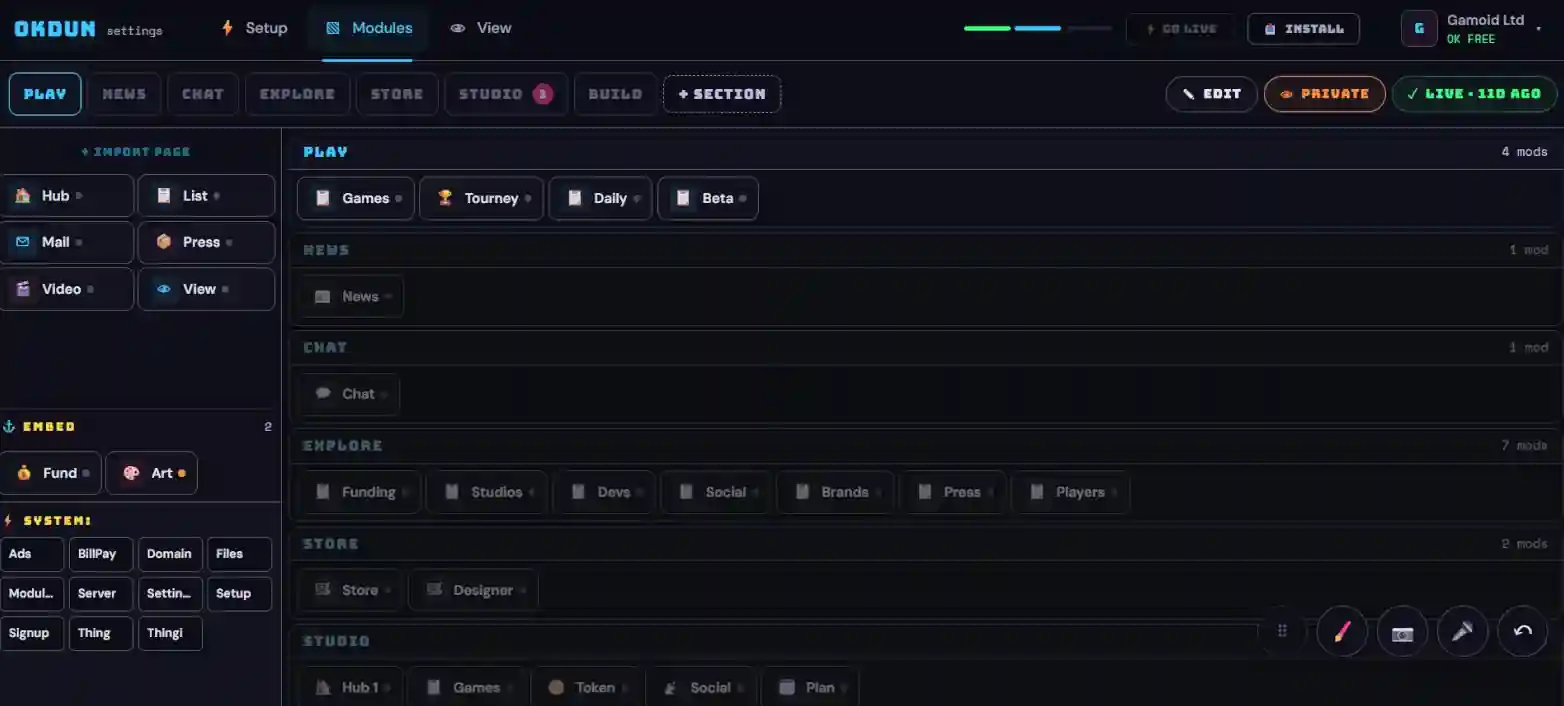Image resolution: width=1564 pixels, height=706 pixels.
Task: Select the paintbrush tool in the floating toolbar
Action: (x=1342, y=631)
